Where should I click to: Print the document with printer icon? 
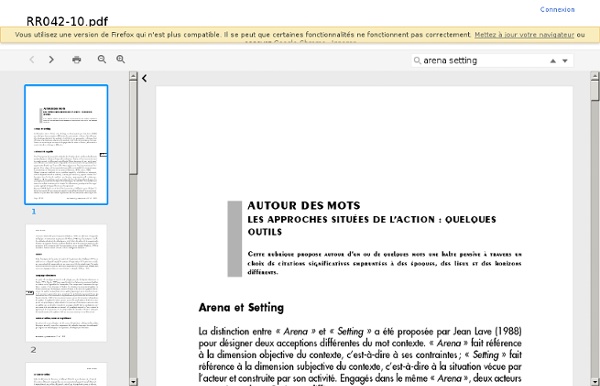[x=77, y=59]
